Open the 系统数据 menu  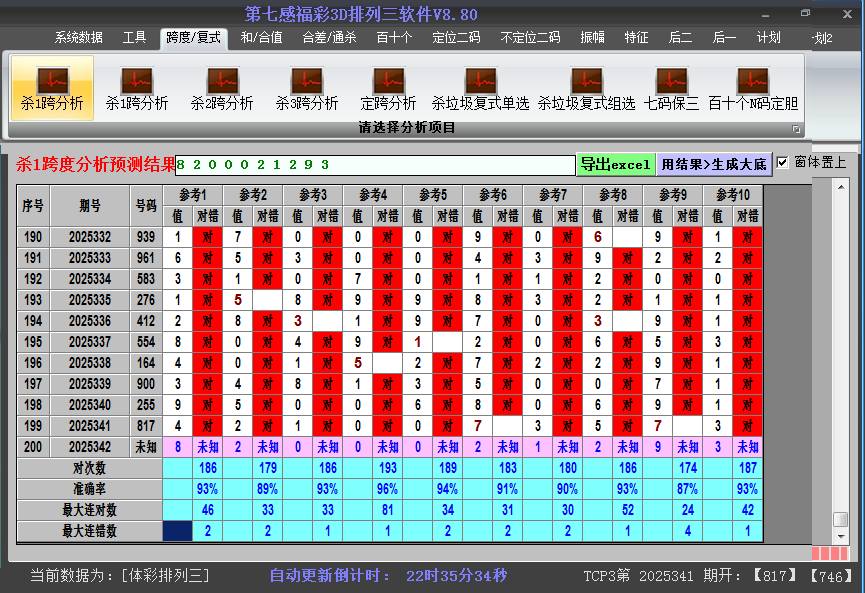tap(80, 38)
